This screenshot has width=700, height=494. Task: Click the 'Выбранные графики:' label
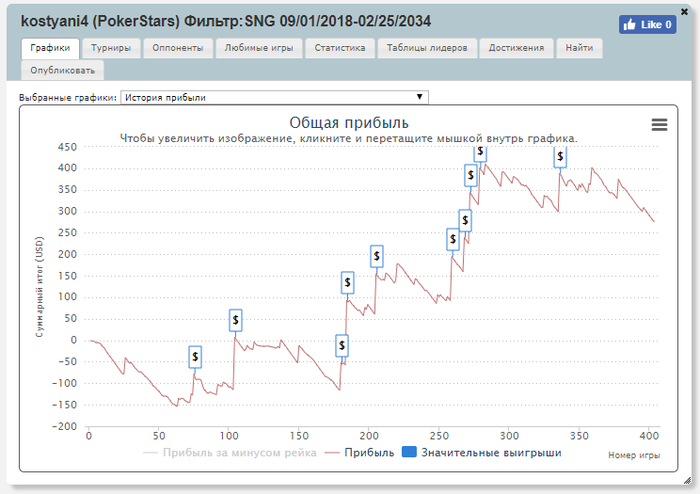coord(68,98)
